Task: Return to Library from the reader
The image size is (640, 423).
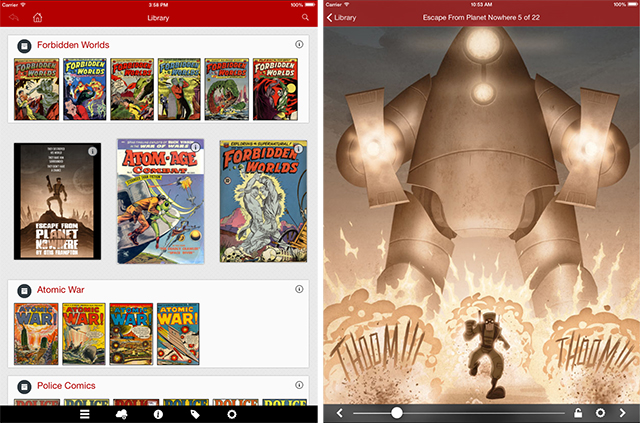Action: (x=342, y=18)
